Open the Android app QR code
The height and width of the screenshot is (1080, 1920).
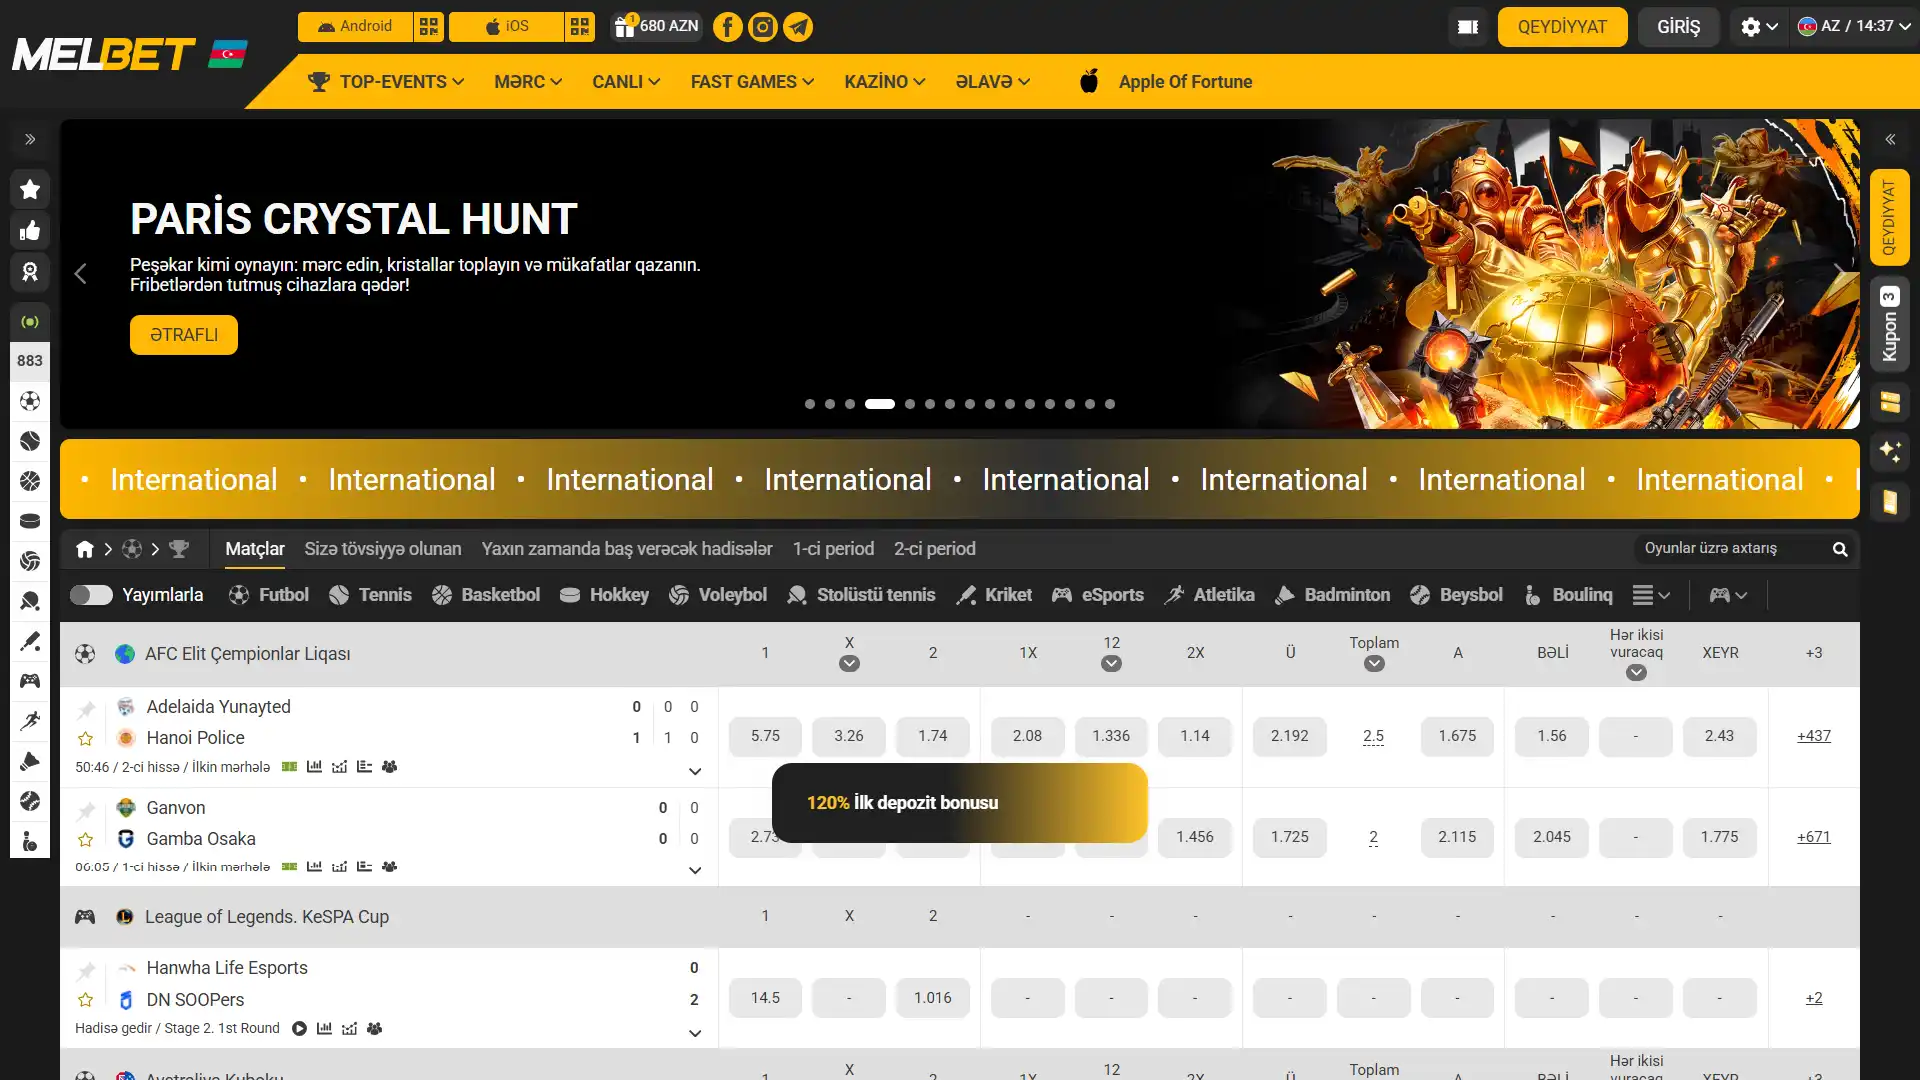point(429,27)
